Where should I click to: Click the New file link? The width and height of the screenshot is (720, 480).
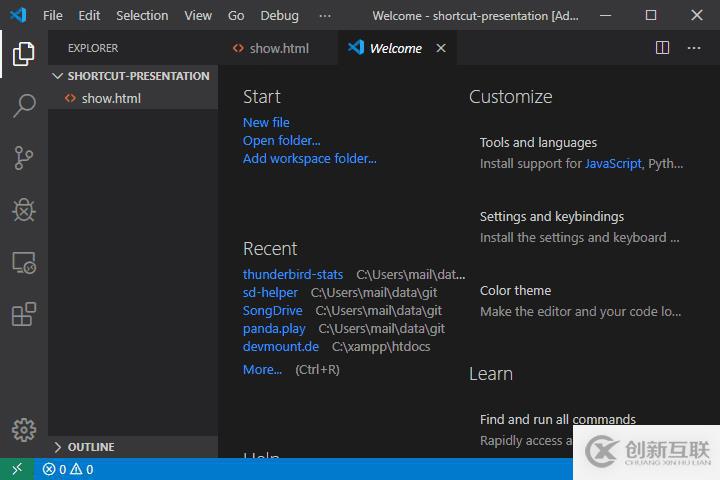coord(266,122)
